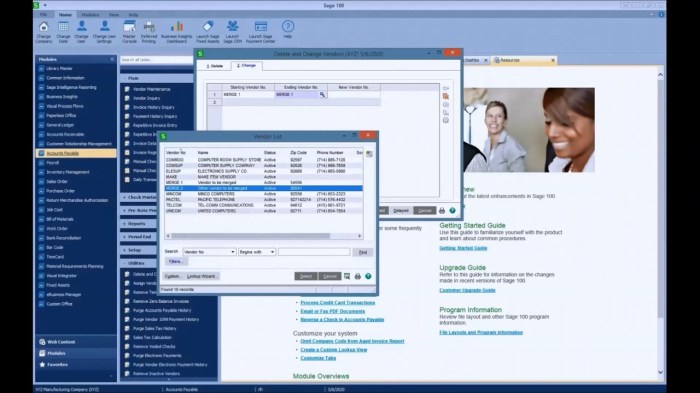Screen dimensions: 700x393
Task: Click the Custom... button
Action: coord(172,276)
